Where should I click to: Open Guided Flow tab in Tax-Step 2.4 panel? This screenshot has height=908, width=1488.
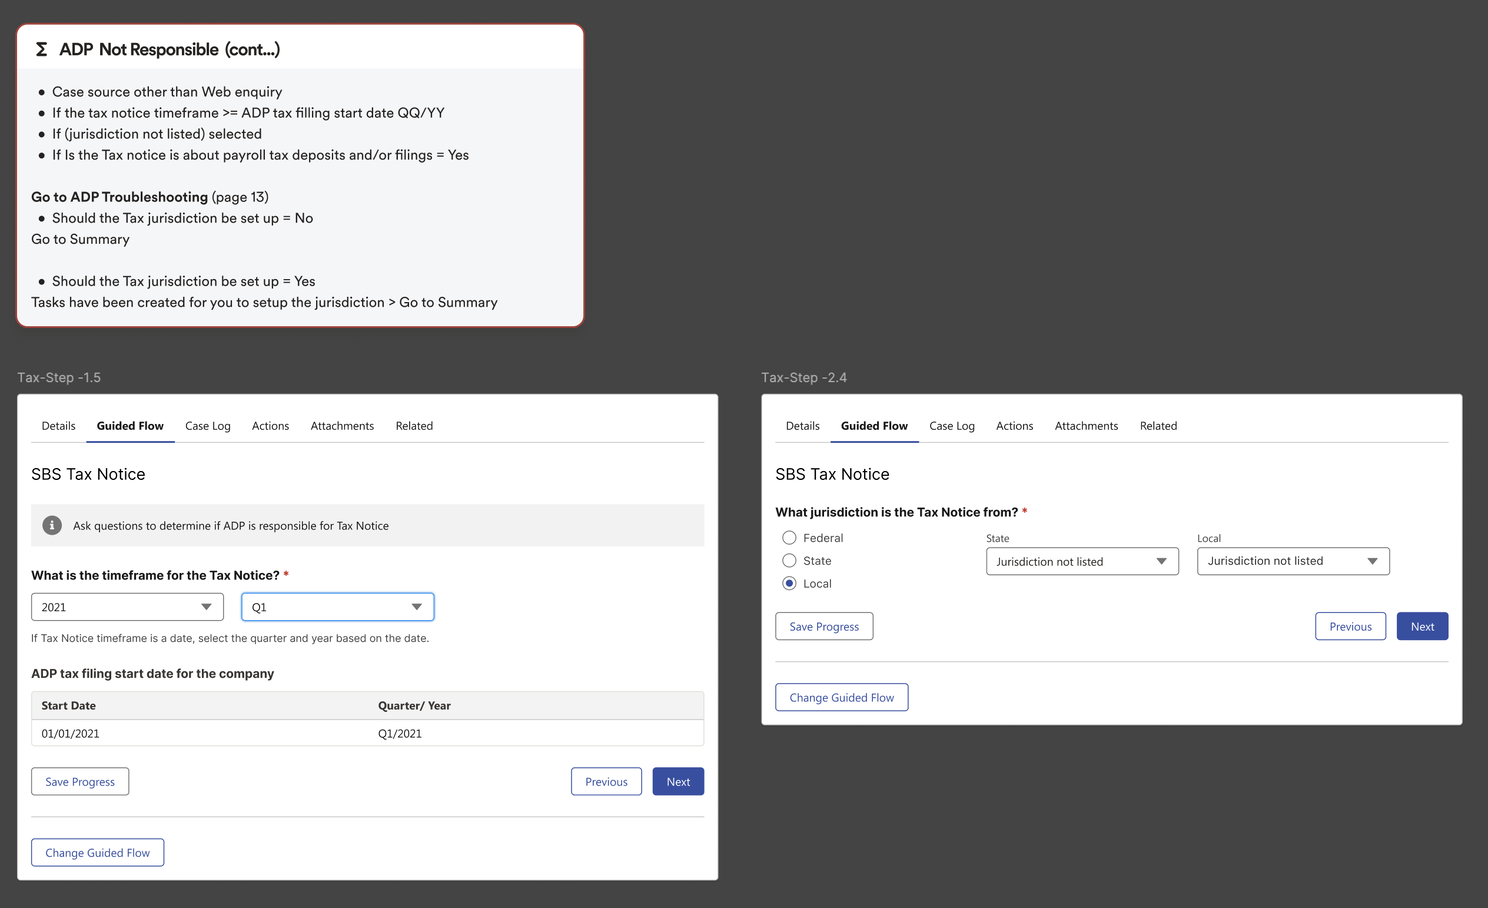click(874, 426)
